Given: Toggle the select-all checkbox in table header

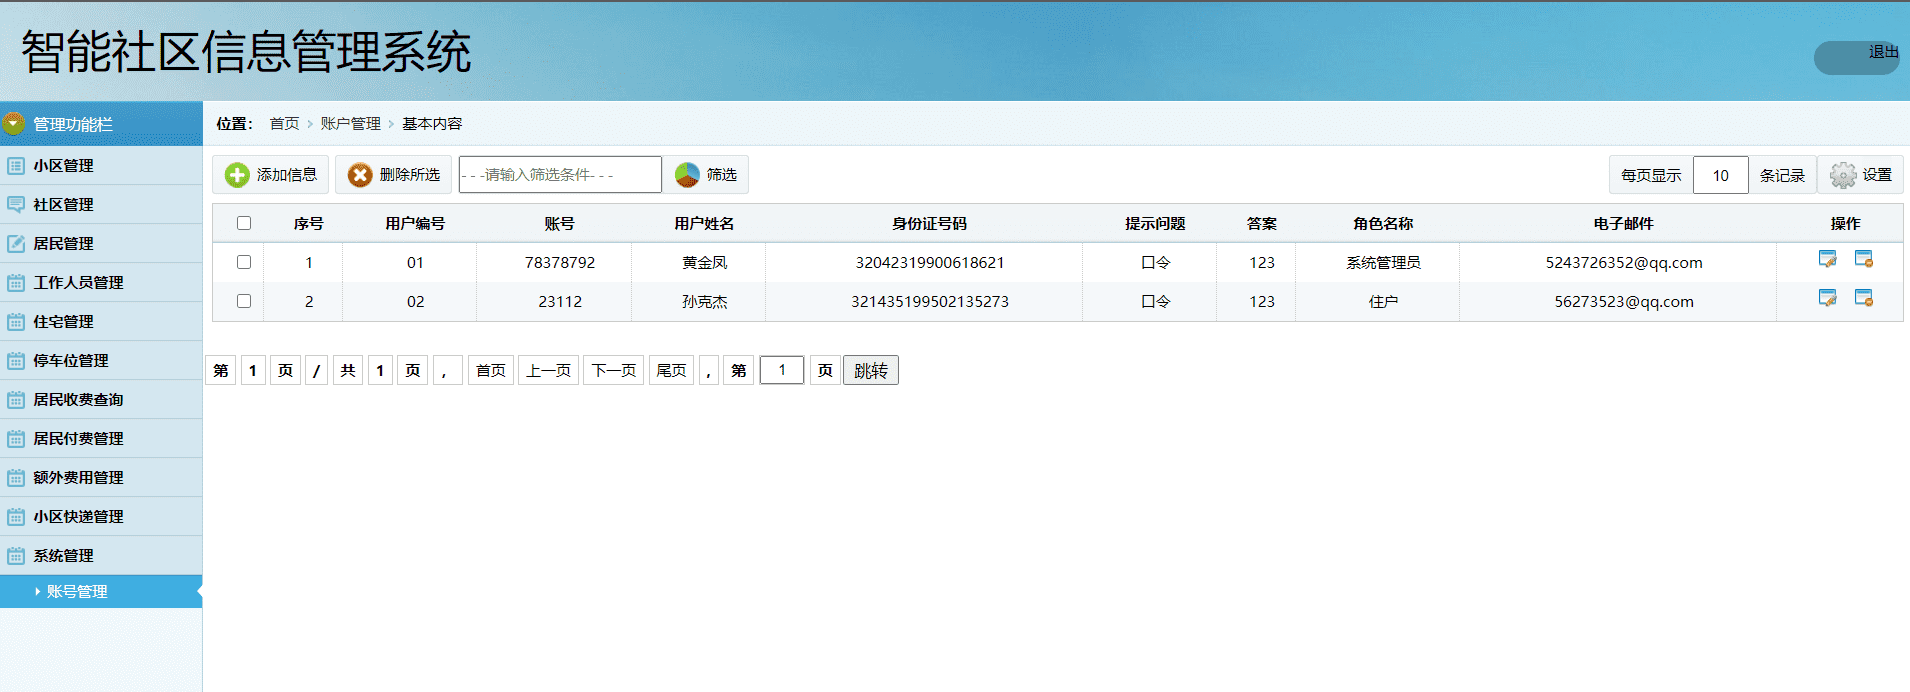Looking at the screenshot, I should click(x=244, y=223).
